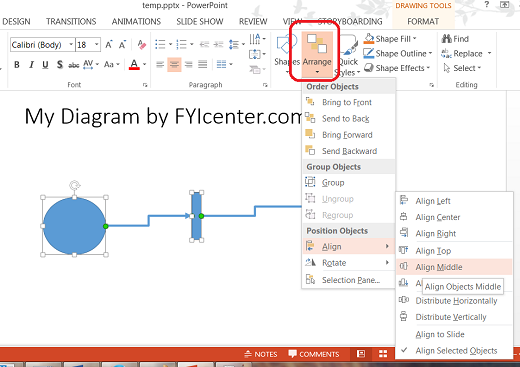Choose Align Top
This screenshot has width=520, height=367.
[x=454, y=251]
